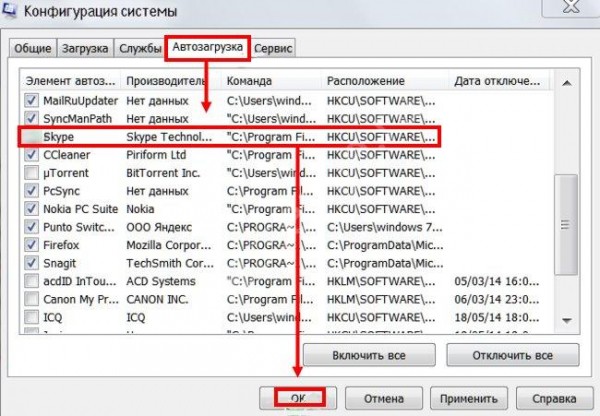This screenshot has height=416, width=600.
Task: Click the list scroll down arrow
Action: click(567, 320)
